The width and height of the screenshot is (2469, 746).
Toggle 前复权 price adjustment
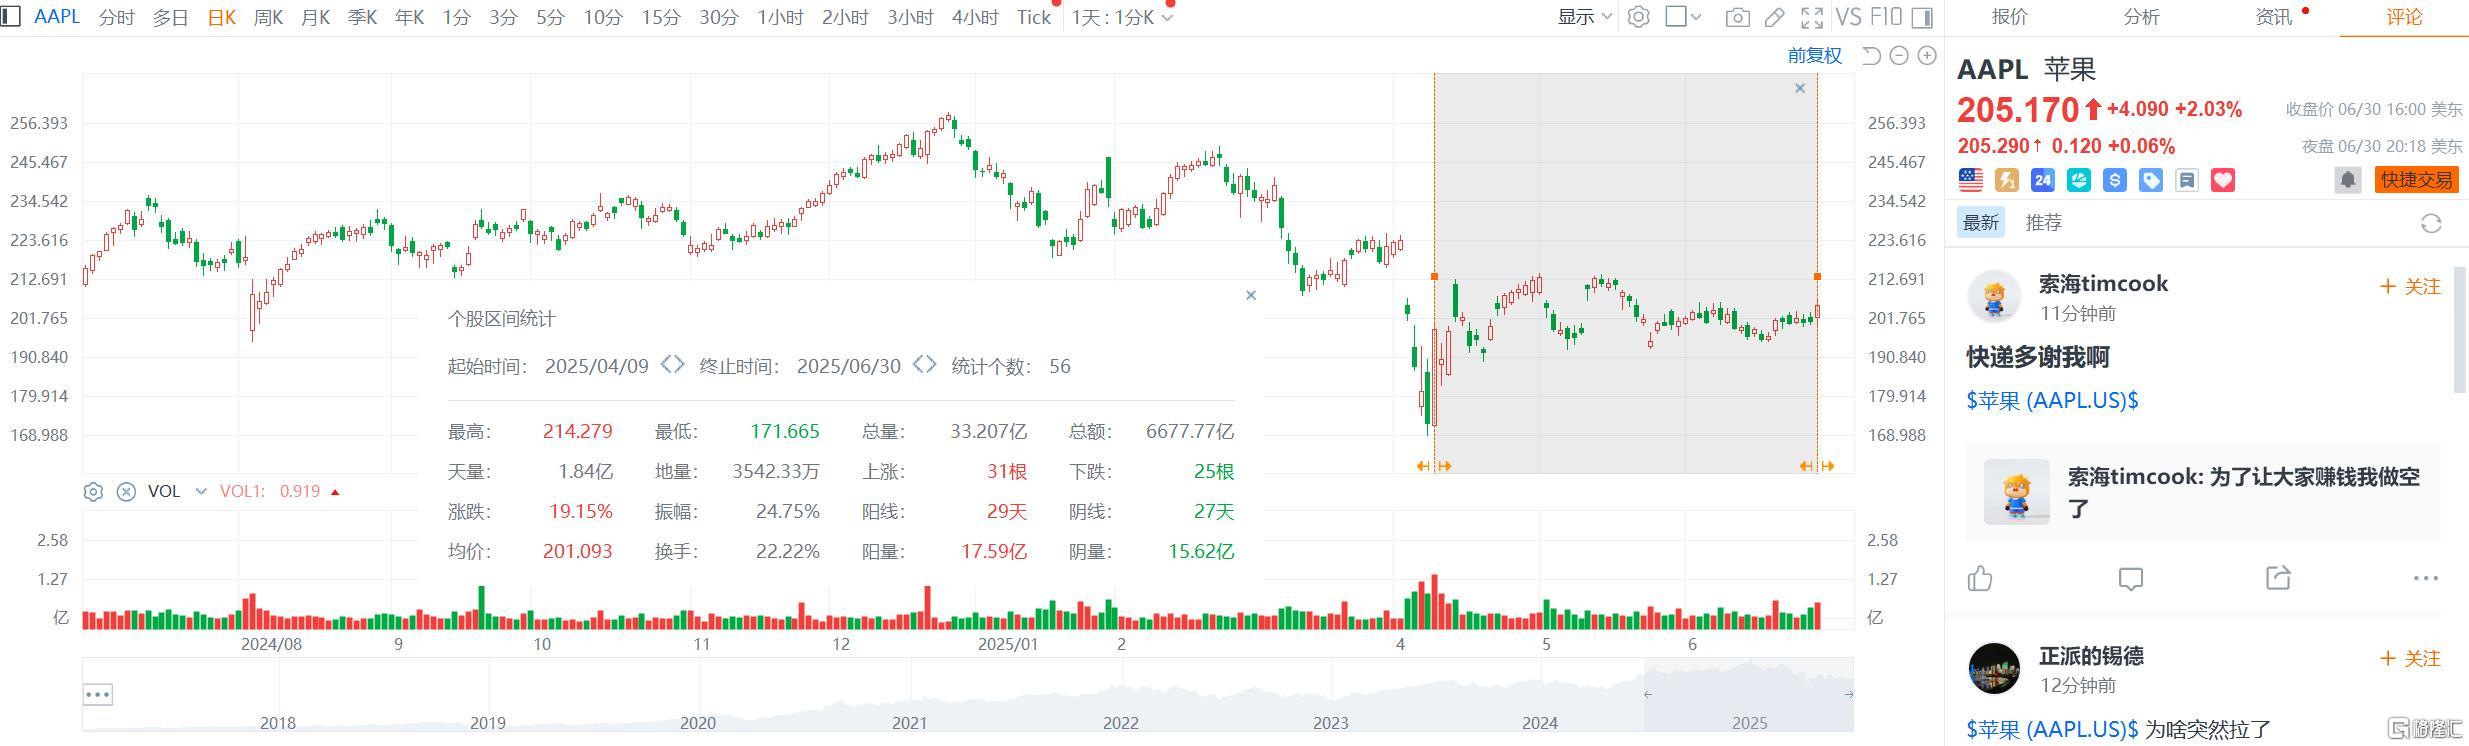(1814, 56)
